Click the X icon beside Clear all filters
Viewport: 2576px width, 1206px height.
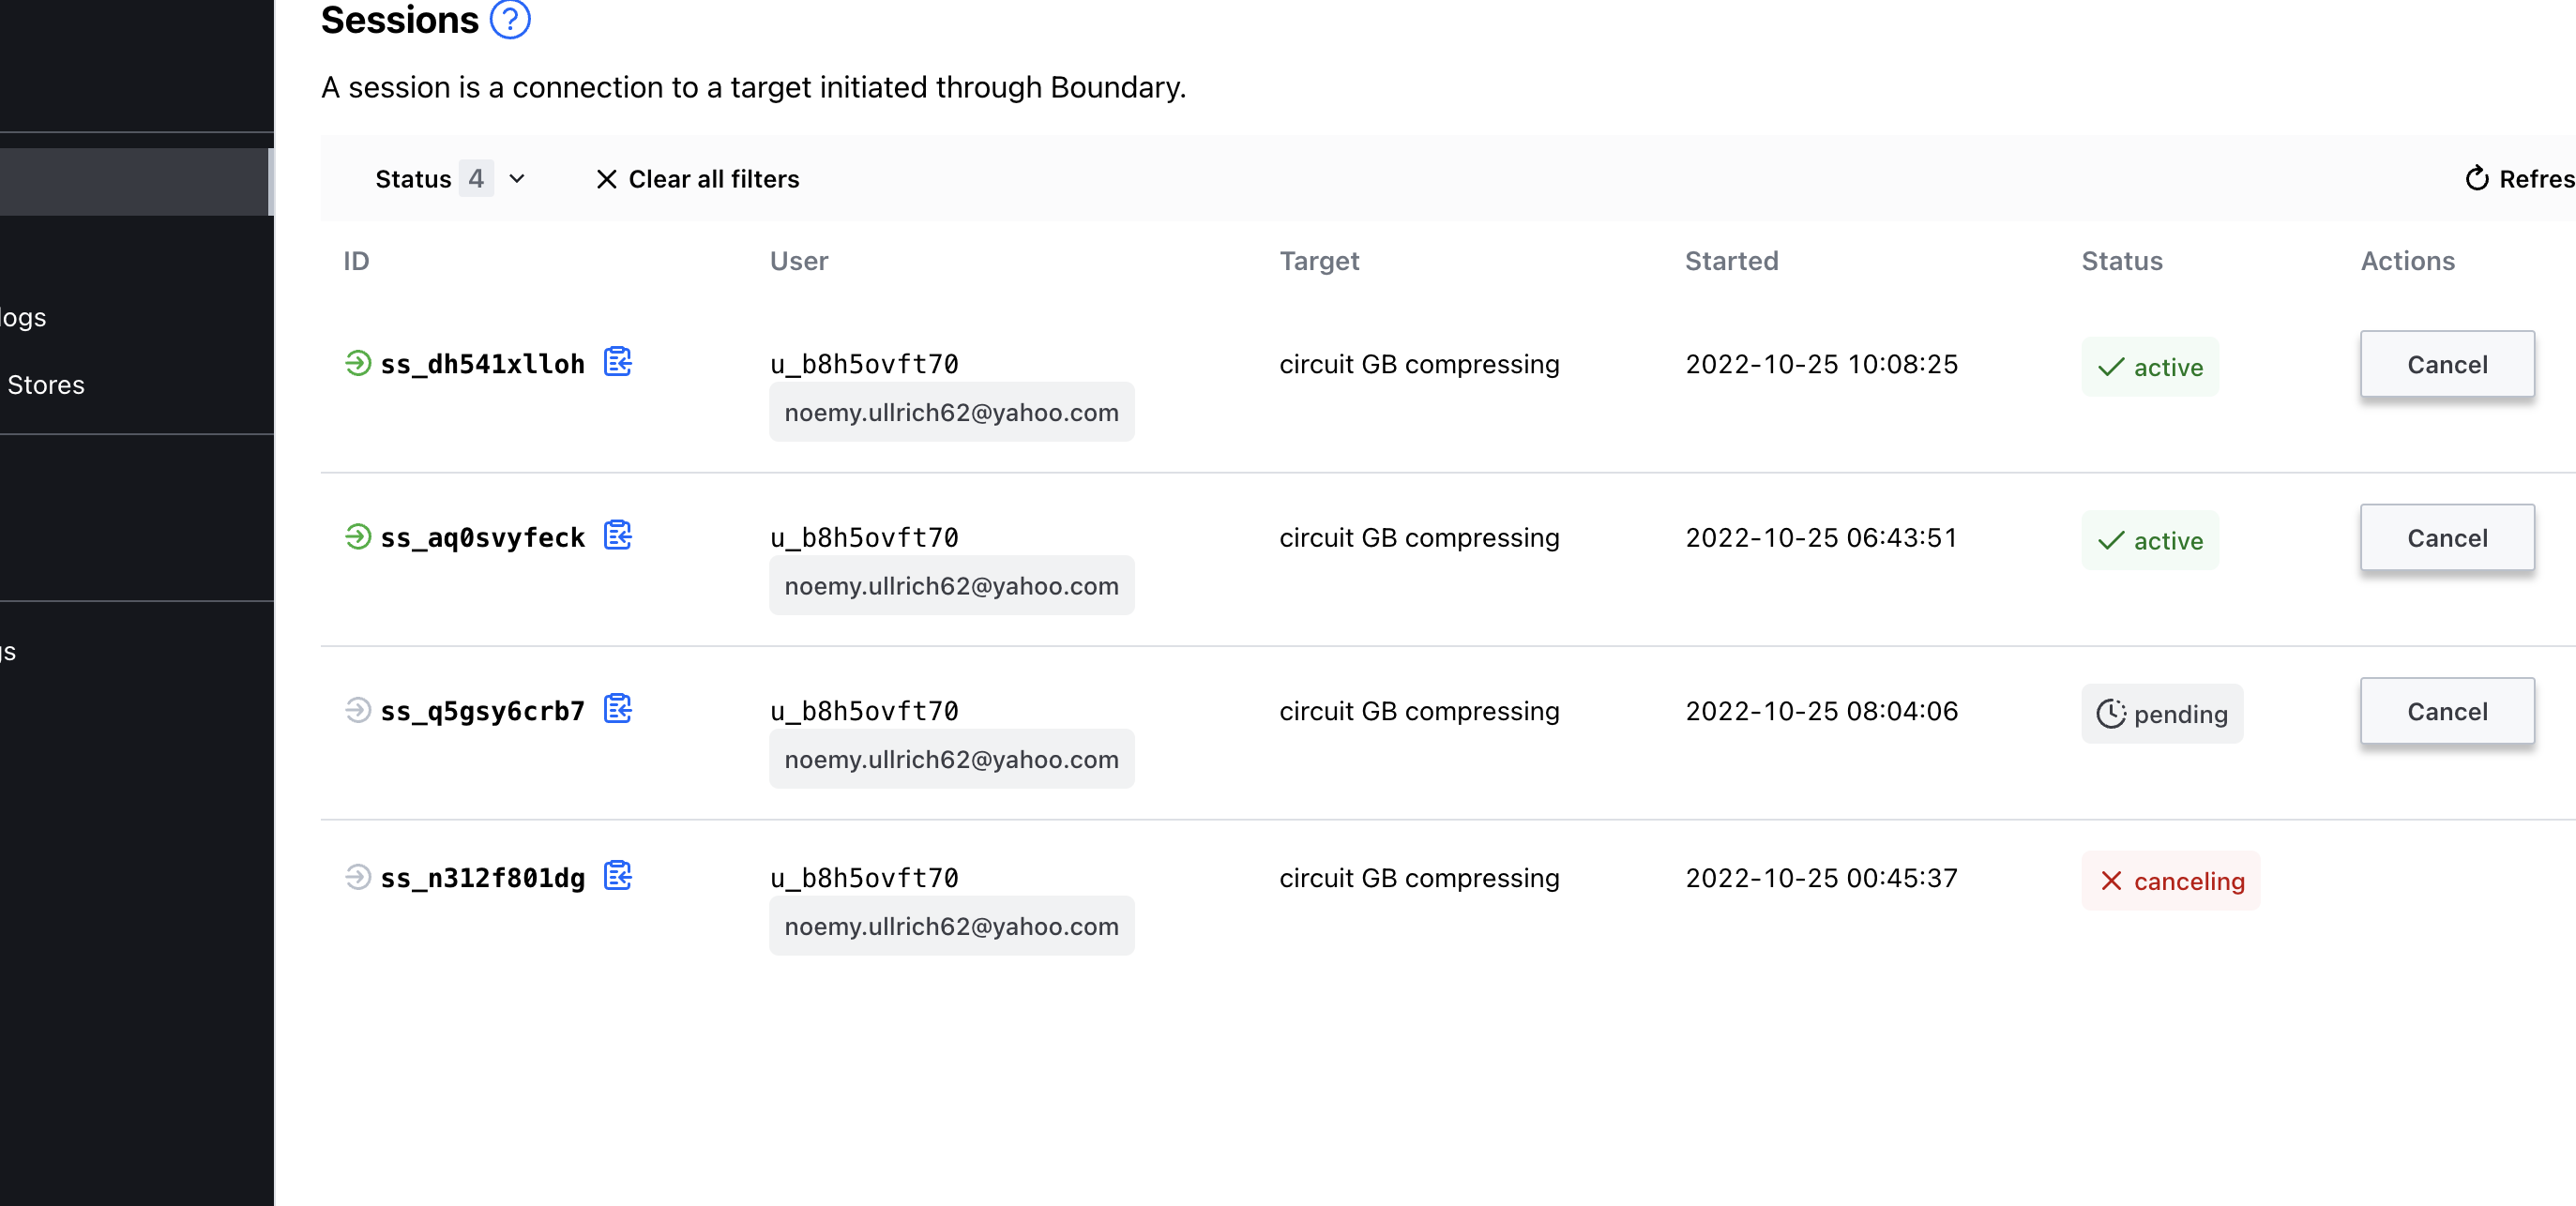(606, 179)
